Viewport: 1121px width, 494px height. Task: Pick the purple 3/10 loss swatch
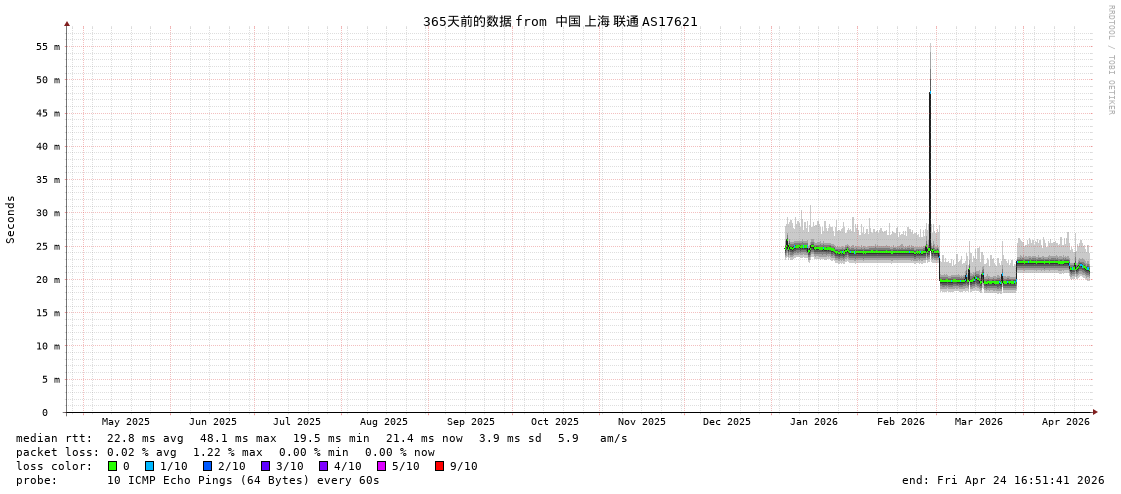pos(265,466)
